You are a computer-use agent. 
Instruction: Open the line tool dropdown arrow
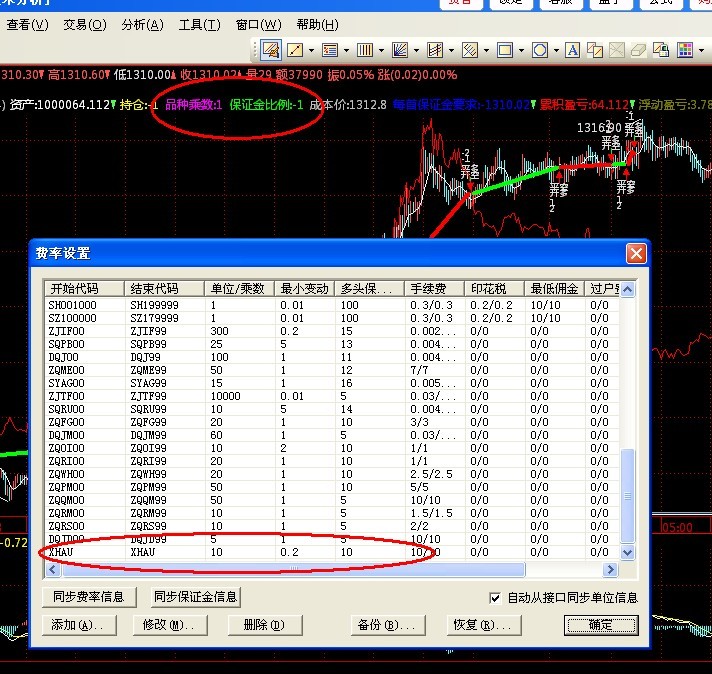pyautogui.click(x=312, y=50)
